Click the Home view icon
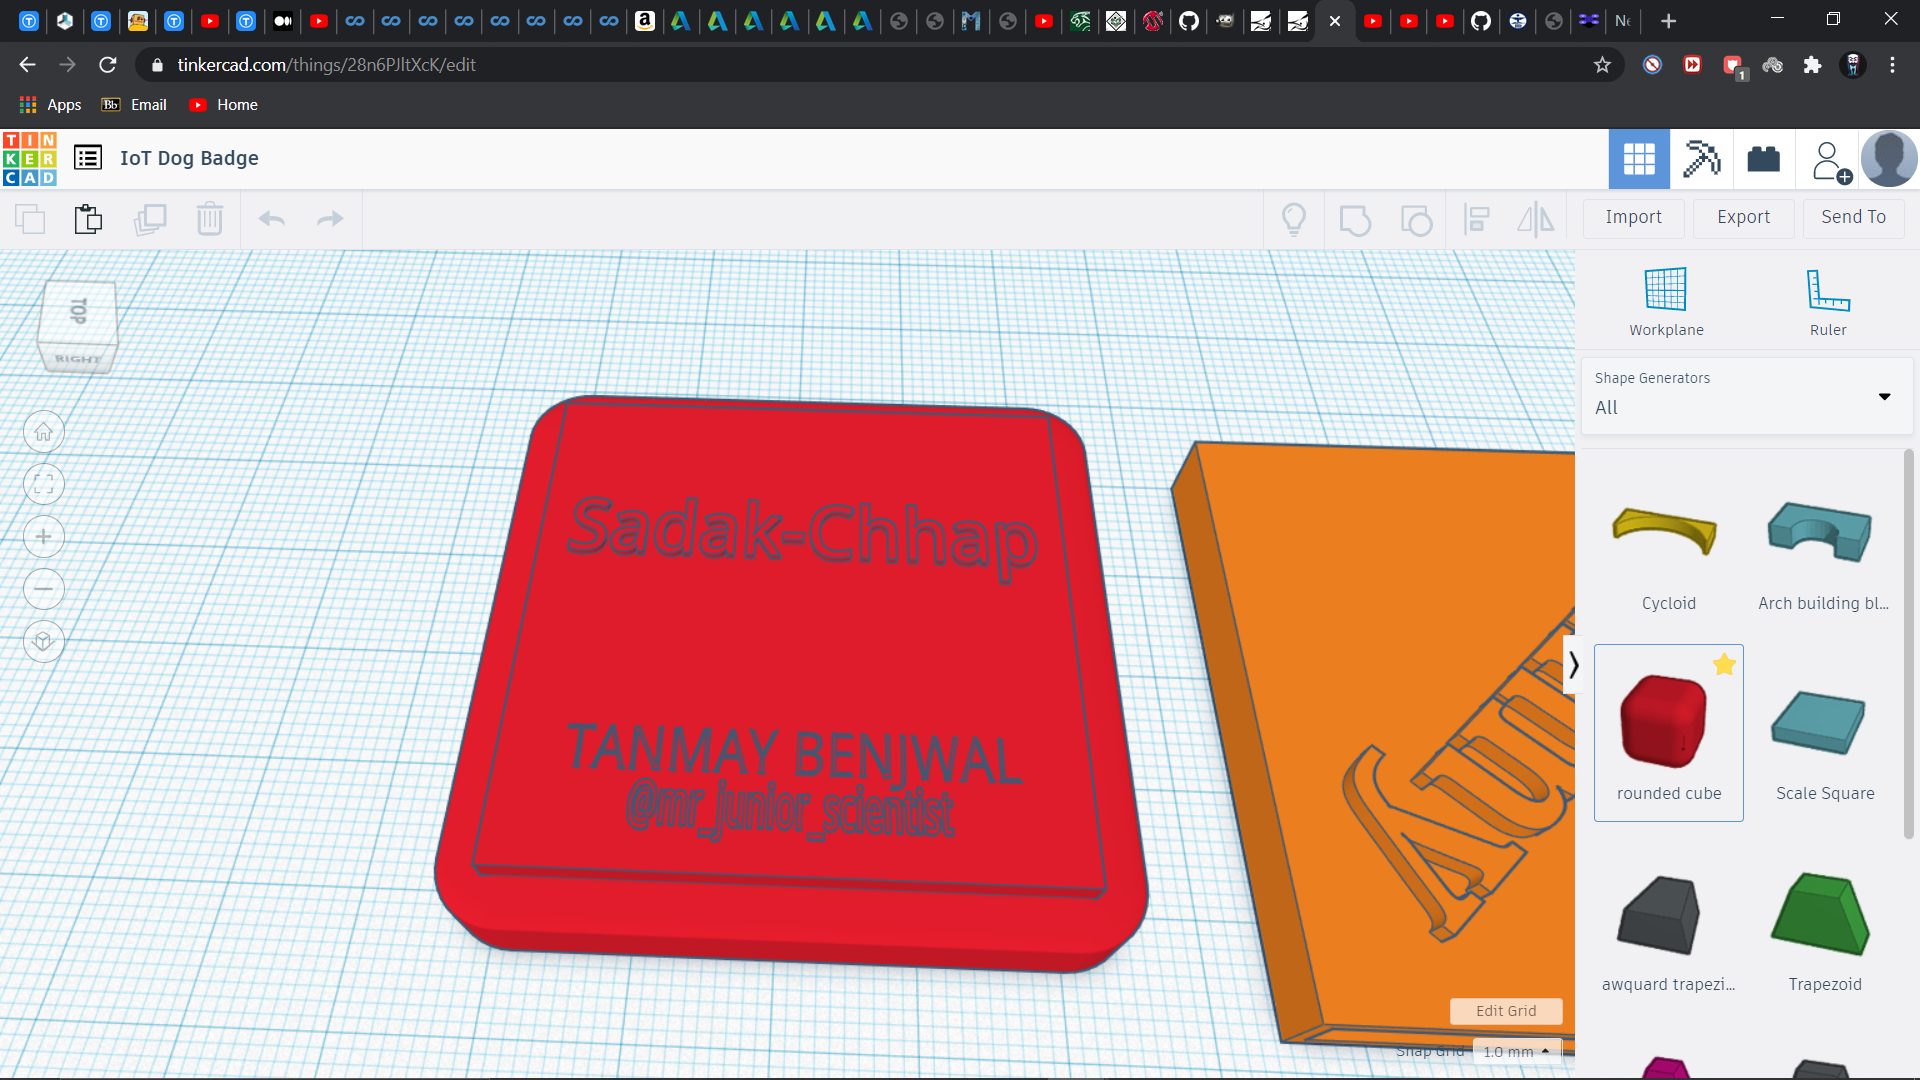 tap(44, 432)
